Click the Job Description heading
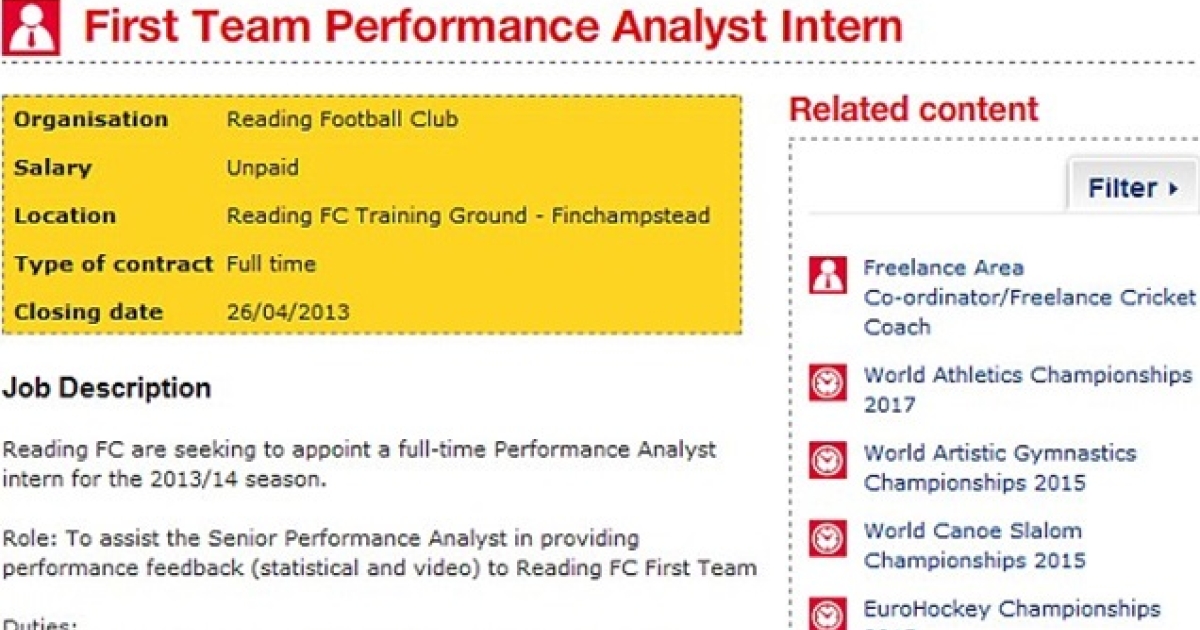 click(x=107, y=388)
